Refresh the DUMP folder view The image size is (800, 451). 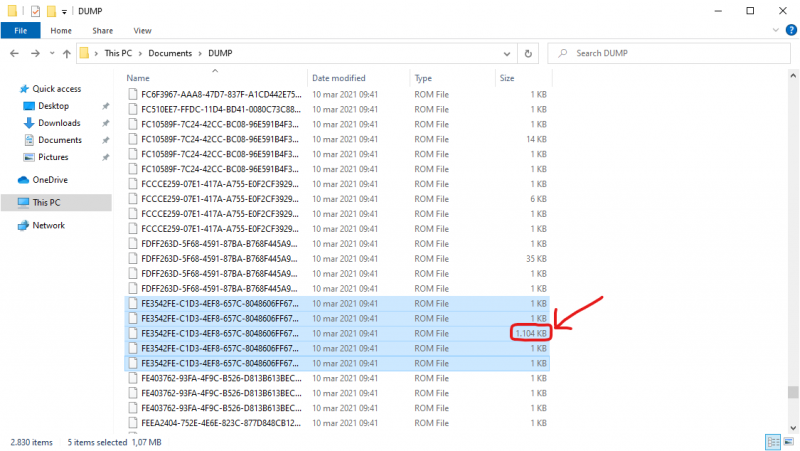(528, 54)
